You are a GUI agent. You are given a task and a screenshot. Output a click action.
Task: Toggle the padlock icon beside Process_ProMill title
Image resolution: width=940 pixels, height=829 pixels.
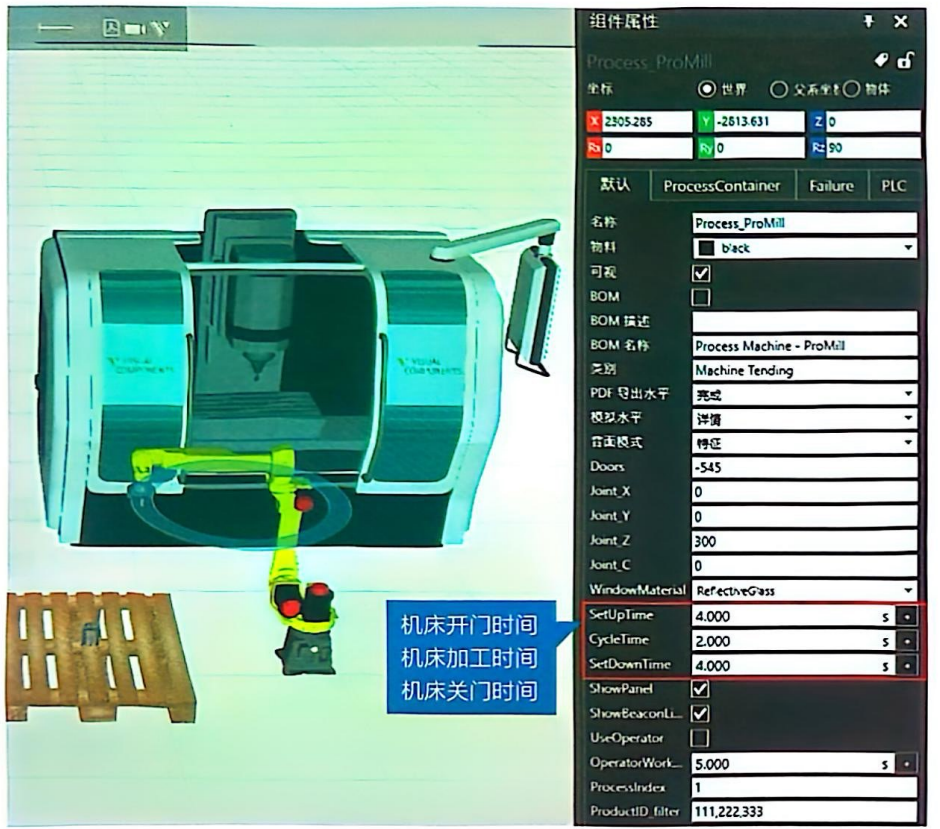(x=905, y=60)
